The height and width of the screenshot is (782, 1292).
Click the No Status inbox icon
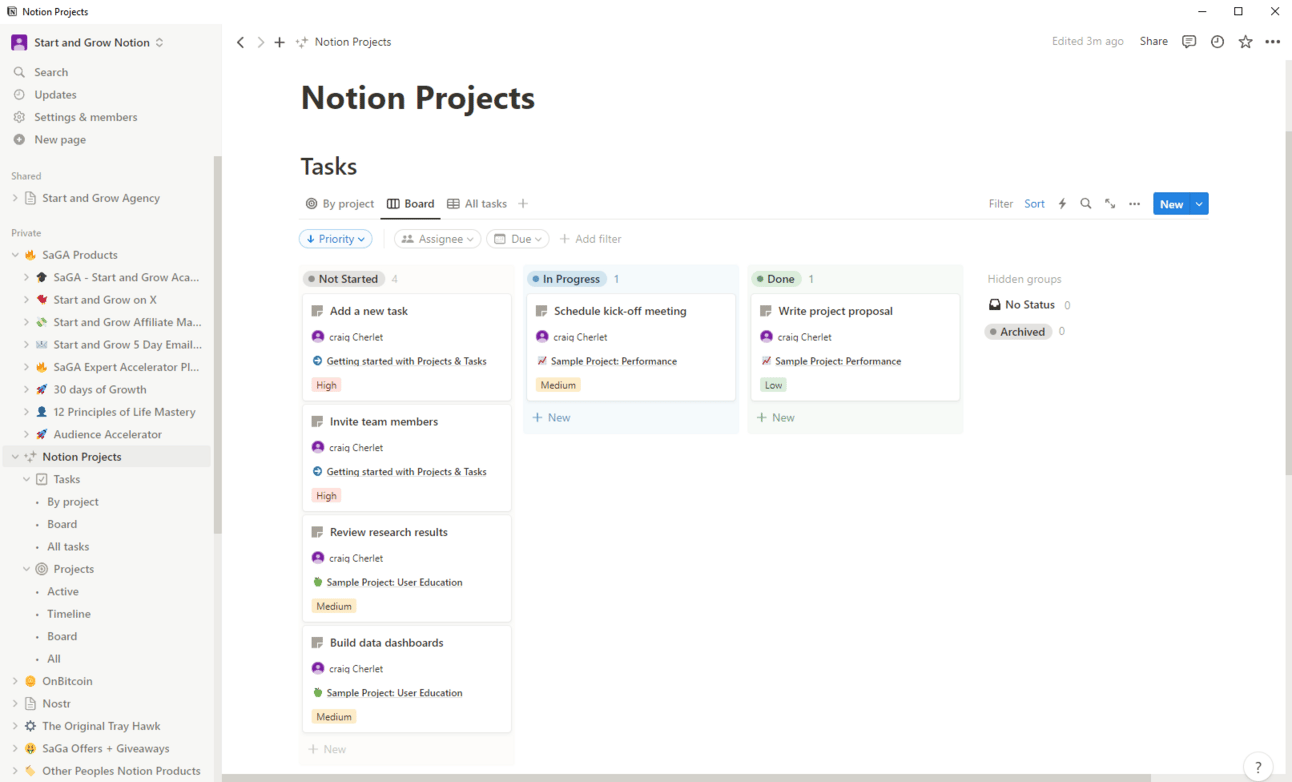pos(994,305)
